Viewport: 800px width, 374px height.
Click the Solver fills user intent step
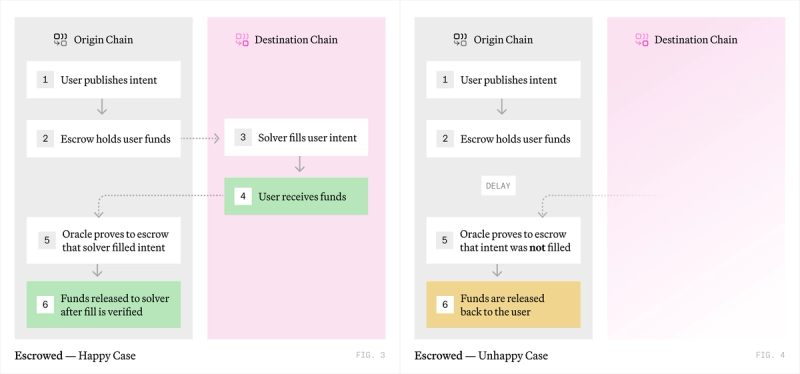click(296, 137)
